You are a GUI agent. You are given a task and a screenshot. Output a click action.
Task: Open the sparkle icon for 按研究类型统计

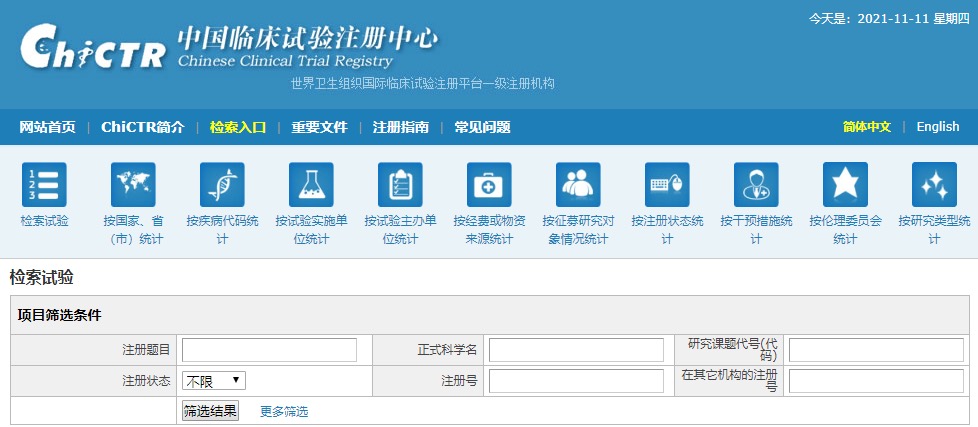934,185
